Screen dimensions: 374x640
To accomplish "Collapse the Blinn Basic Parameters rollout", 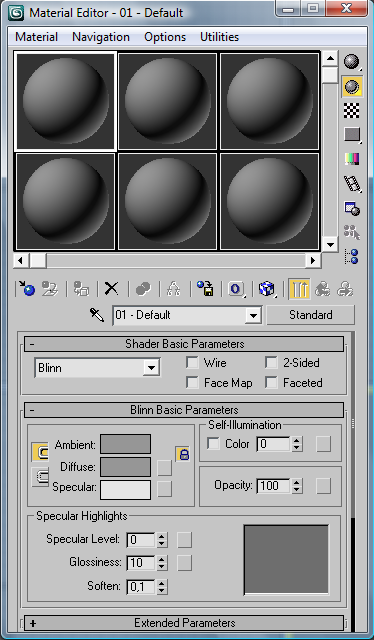I will (x=184, y=410).
